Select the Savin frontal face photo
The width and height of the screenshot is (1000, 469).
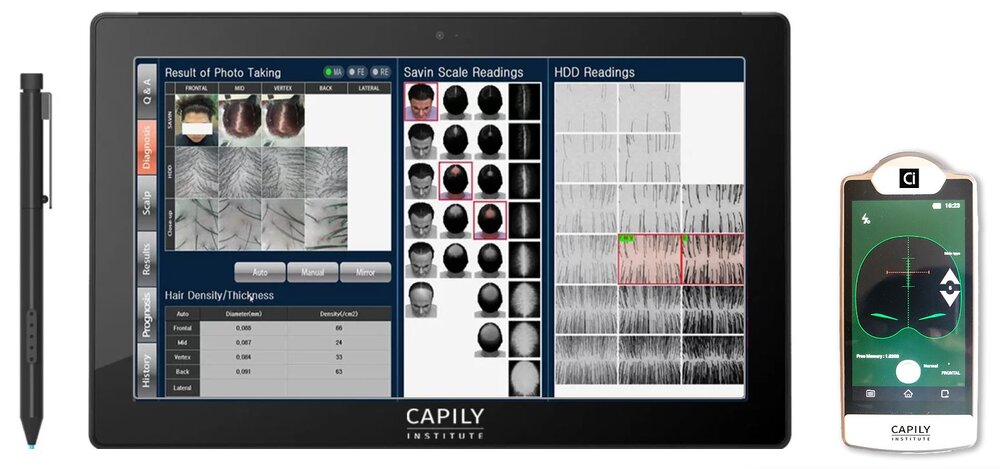(196, 121)
